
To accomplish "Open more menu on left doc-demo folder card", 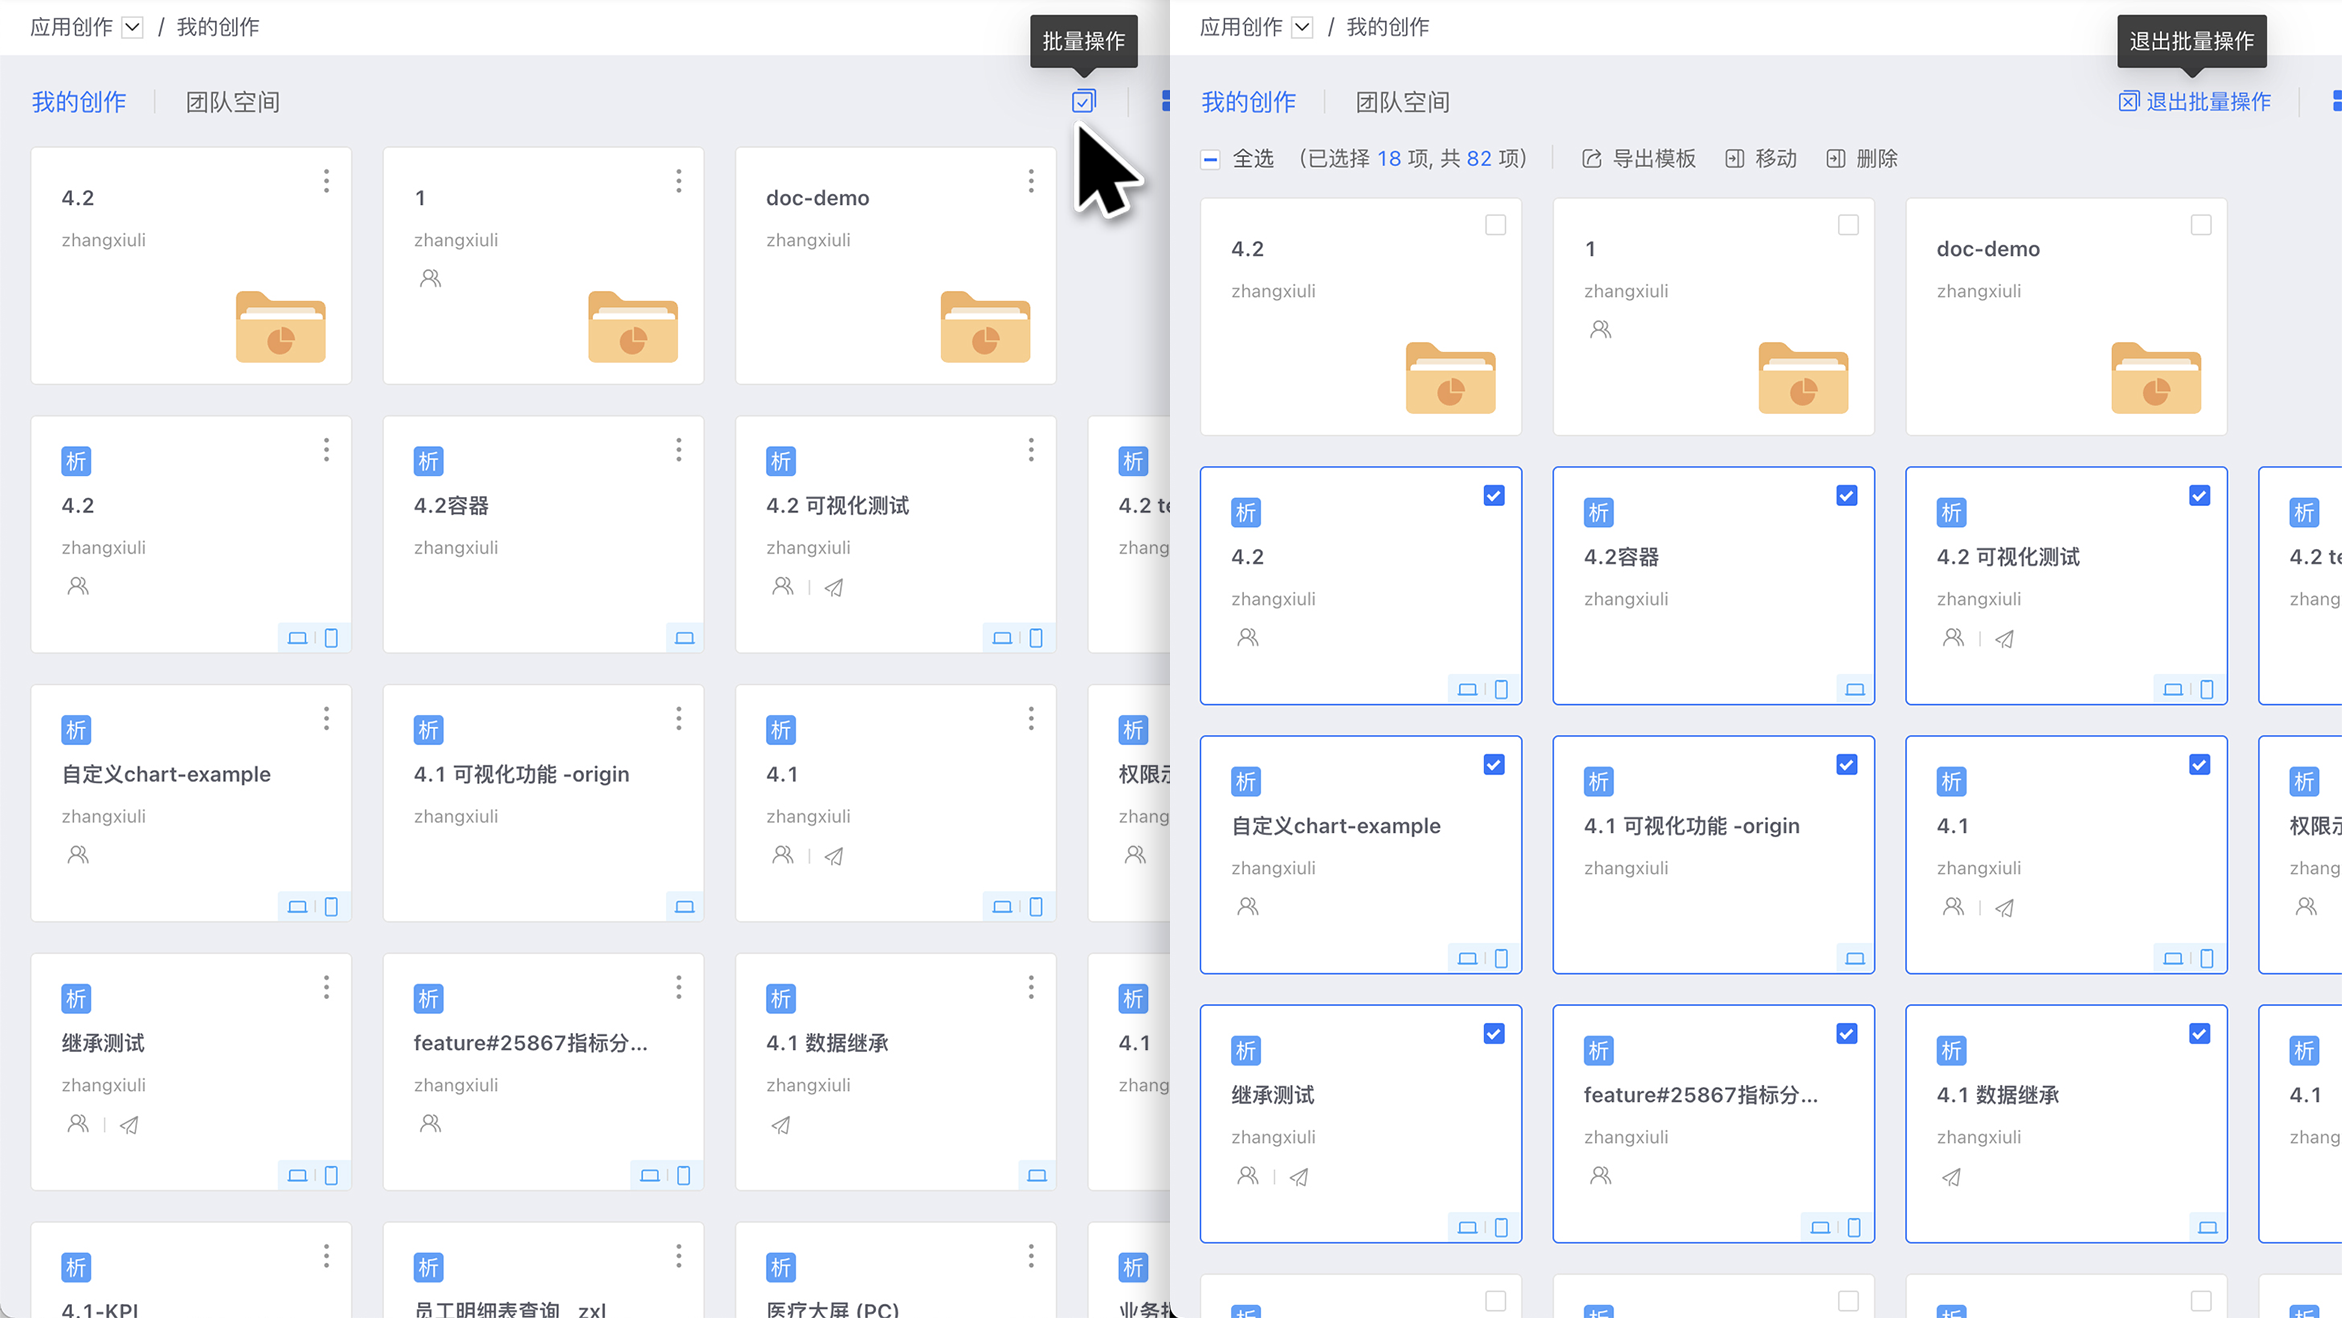I will (1031, 181).
